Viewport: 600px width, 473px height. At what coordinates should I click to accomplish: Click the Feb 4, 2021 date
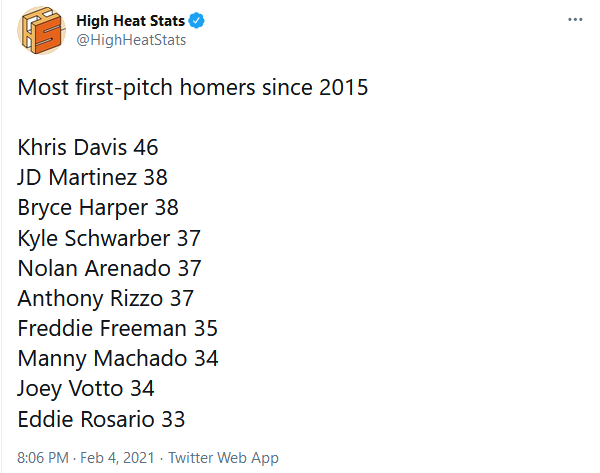tap(117, 458)
